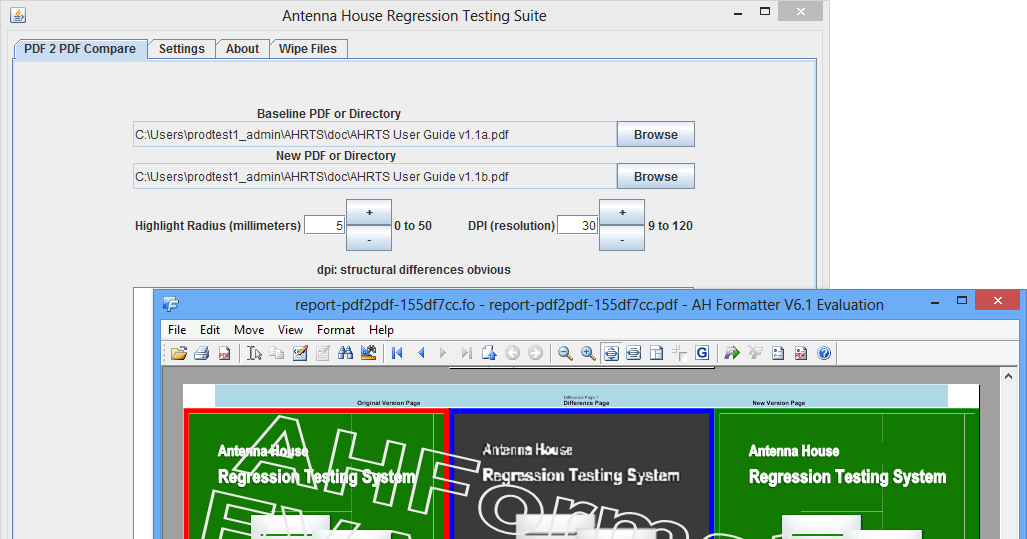This screenshot has height=539, width=1027.
Task: Open a file with the folder icon
Action: click(x=179, y=354)
